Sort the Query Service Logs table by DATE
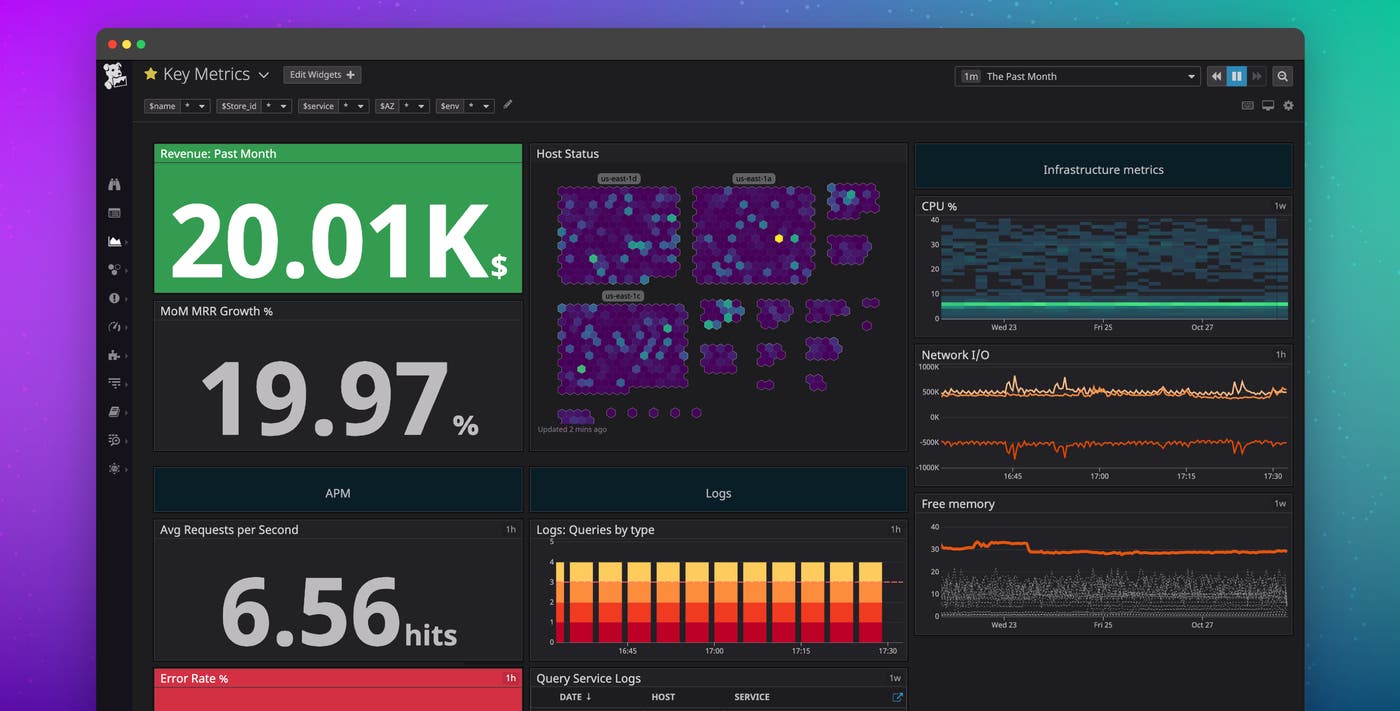The width and height of the screenshot is (1400, 711). [x=573, y=697]
